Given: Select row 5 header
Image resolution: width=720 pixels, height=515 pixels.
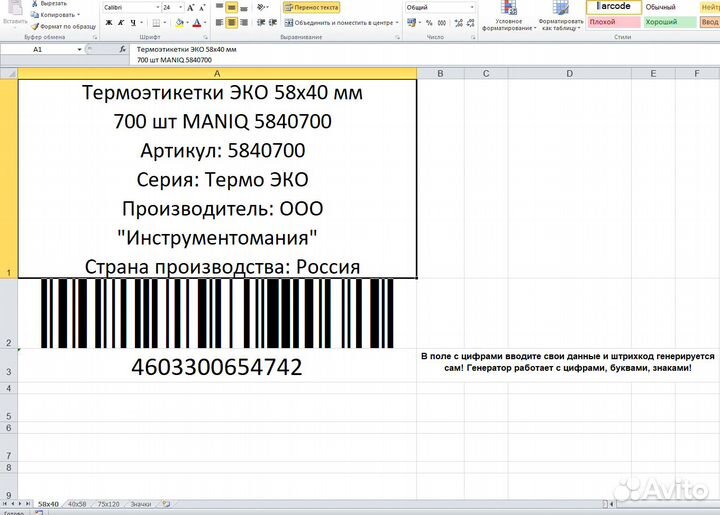Looking at the screenshot, I should (9, 409).
